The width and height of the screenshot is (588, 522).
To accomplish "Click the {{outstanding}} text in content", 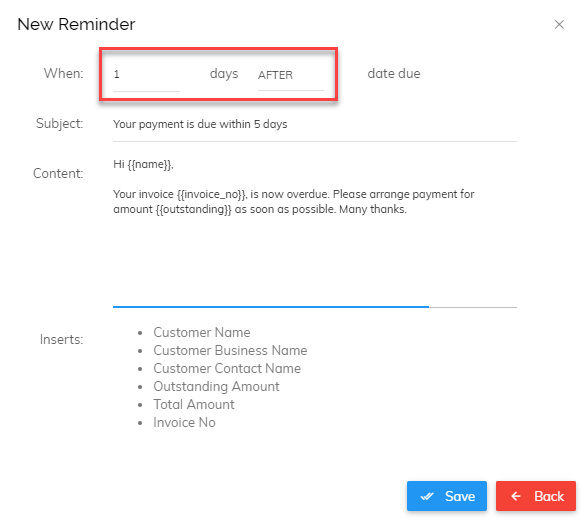I will point(194,209).
